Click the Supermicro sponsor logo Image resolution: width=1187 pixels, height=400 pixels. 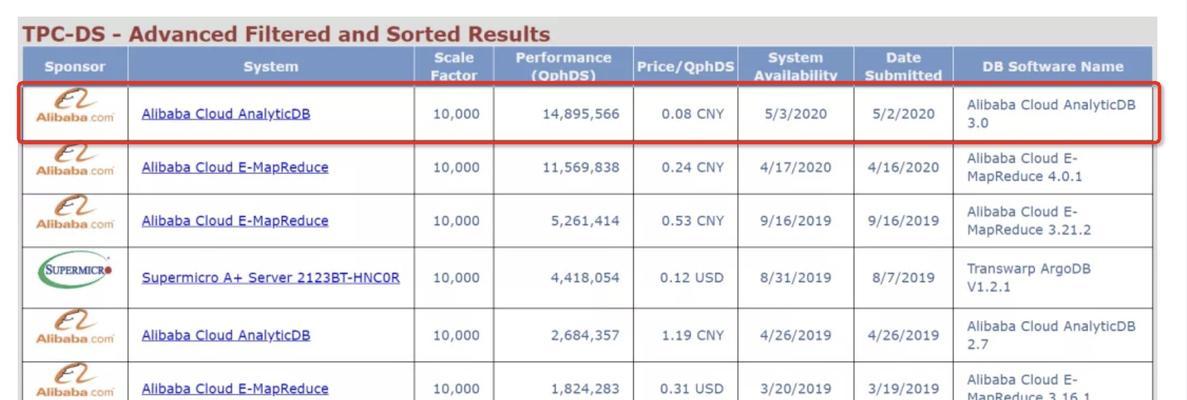tap(75, 270)
